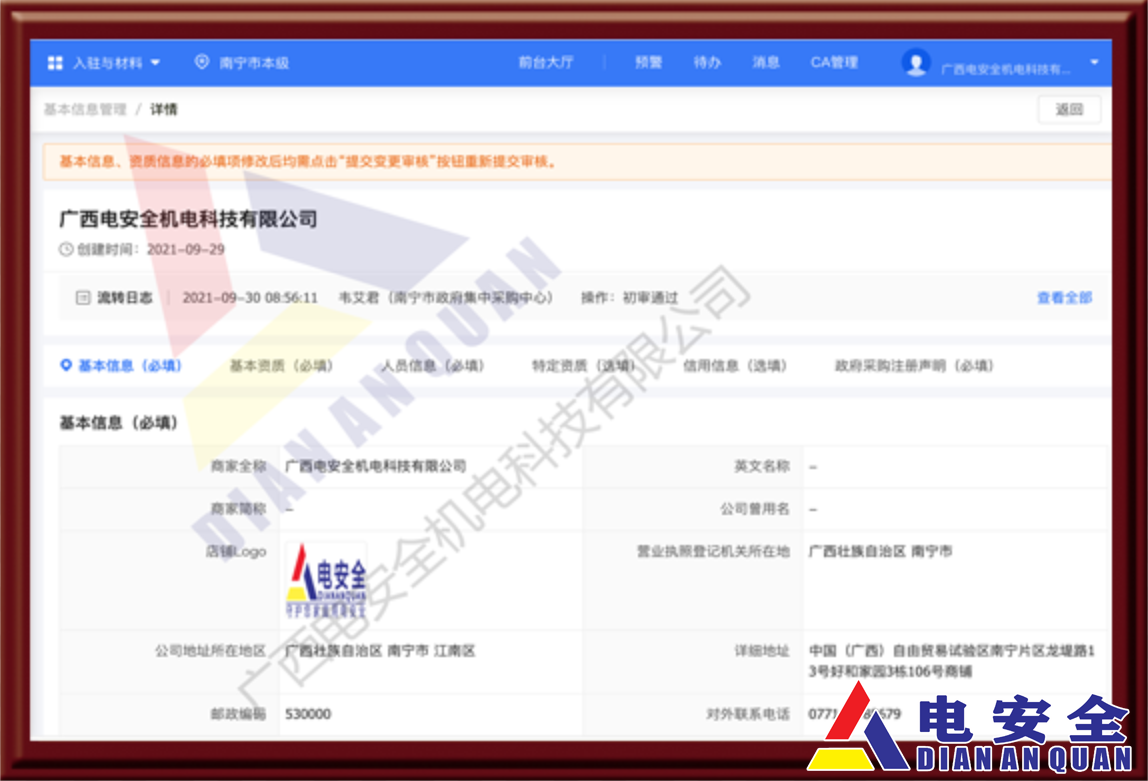The image size is (1148, 781).
Task: Expand the 入驻与材料 dropdown arrow
Action: pos(155,63)
